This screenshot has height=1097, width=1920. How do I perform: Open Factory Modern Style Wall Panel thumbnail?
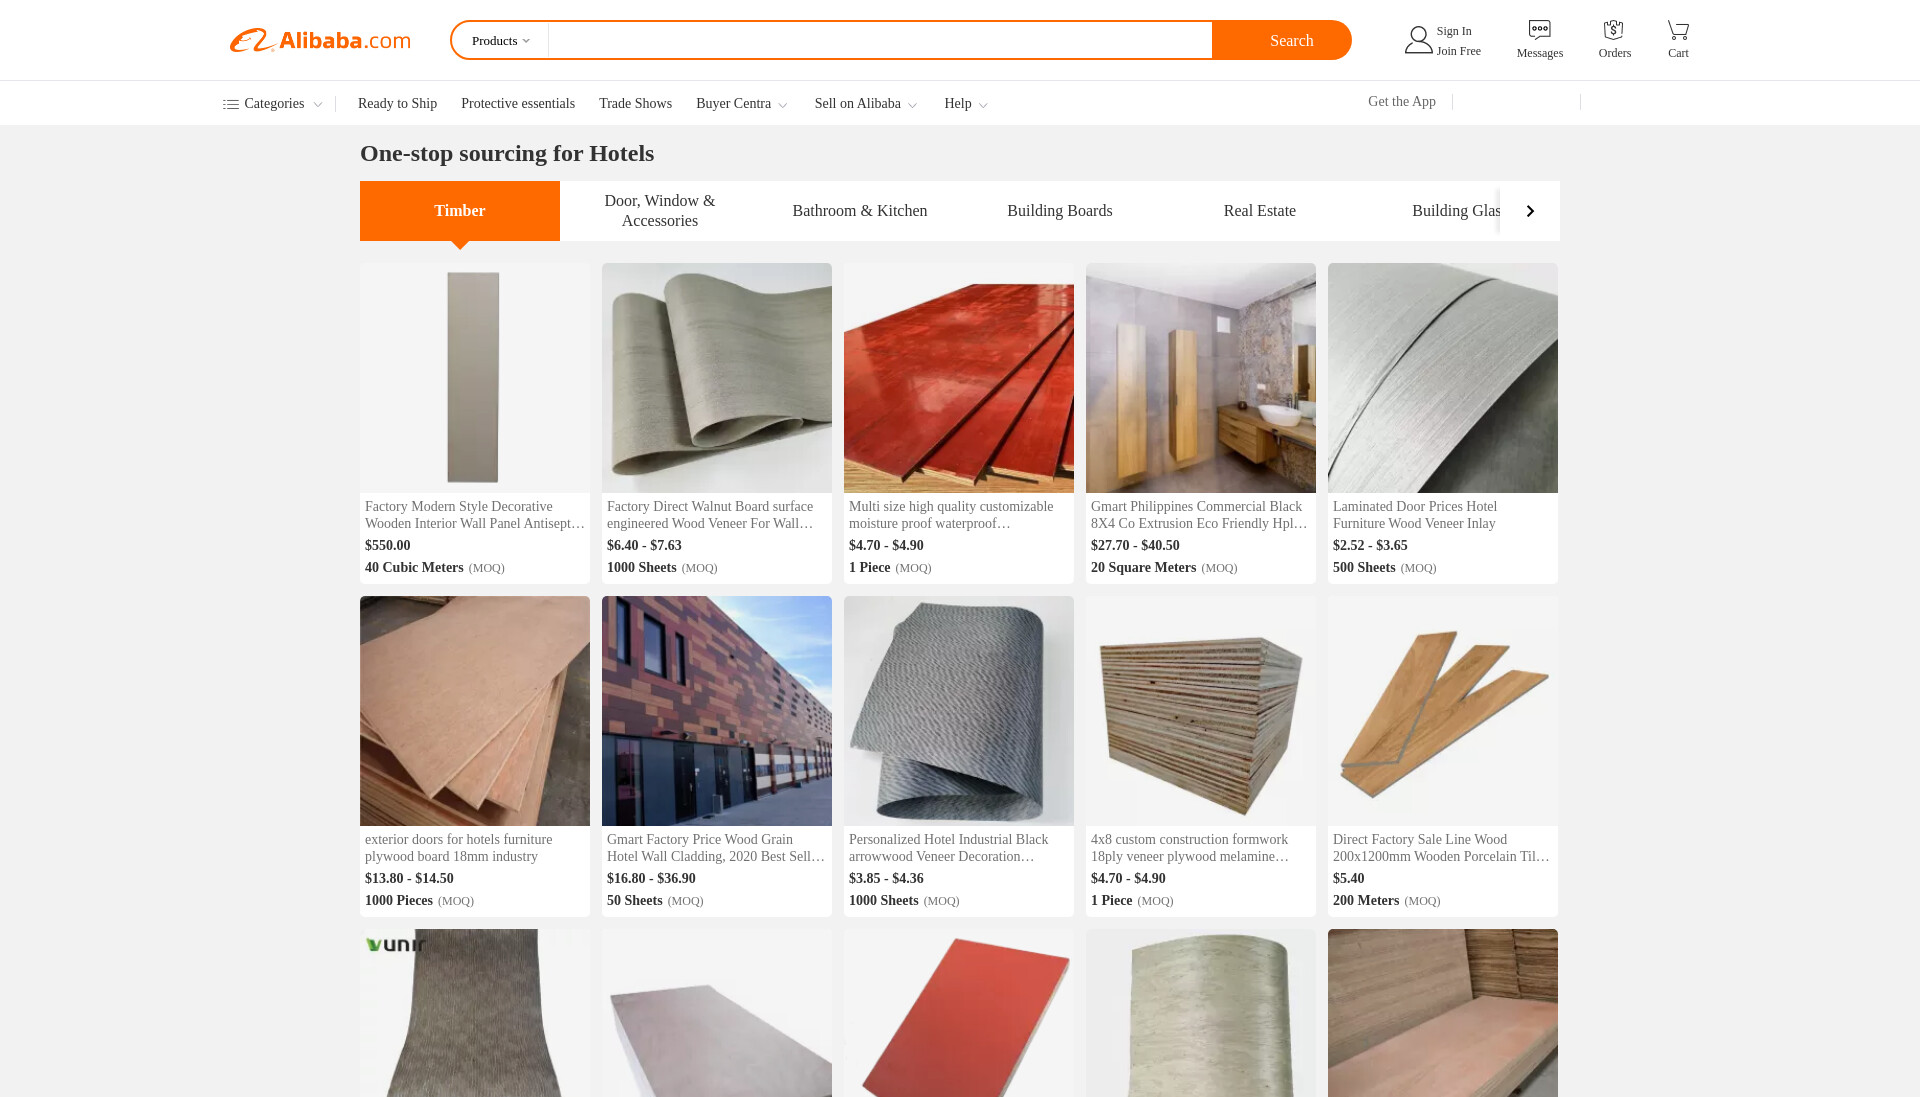click(x=475, y=378)
